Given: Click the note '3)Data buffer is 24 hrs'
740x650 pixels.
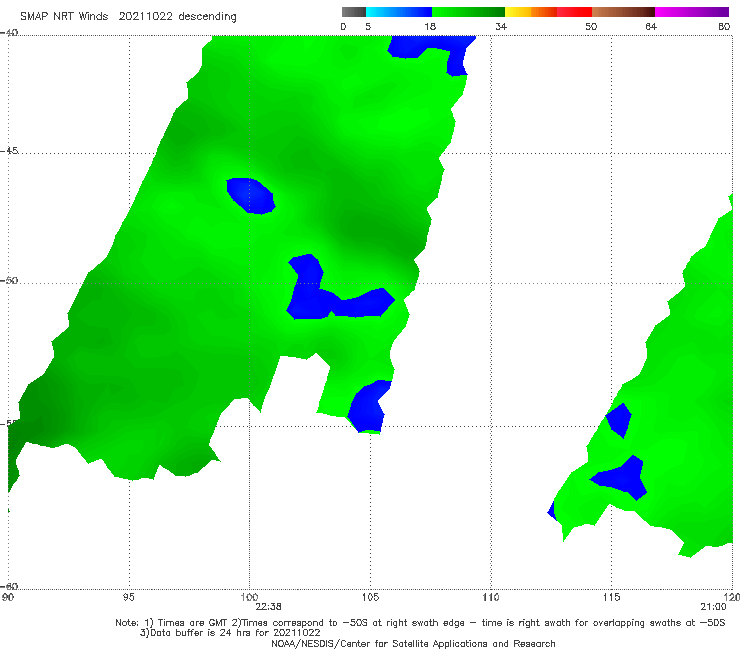Looking at the screenshot, I should click(x=230, y=633).
